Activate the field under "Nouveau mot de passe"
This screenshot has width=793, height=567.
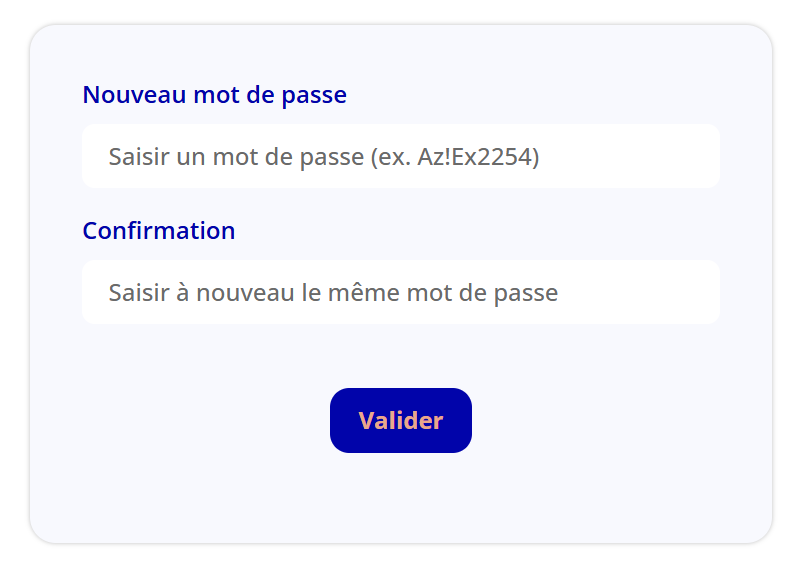tap(400, 156)
